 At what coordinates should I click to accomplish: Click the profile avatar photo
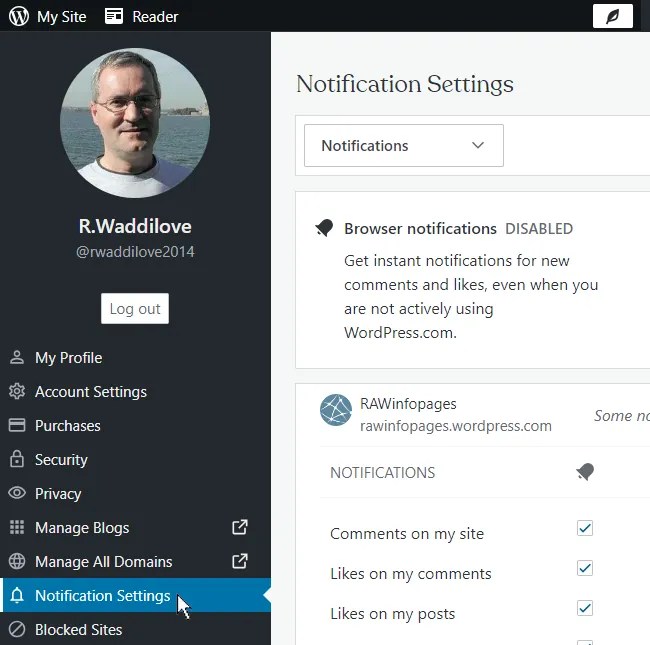pos(135,123)
